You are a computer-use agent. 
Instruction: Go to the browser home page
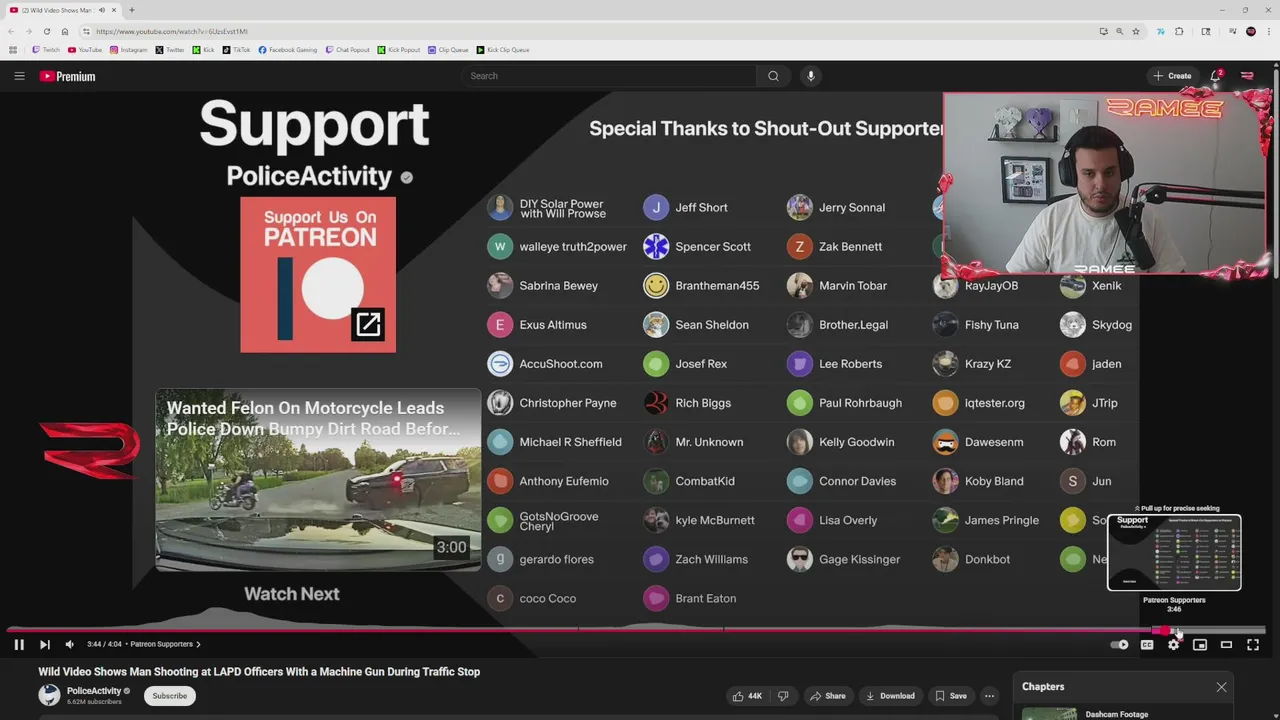65,31
